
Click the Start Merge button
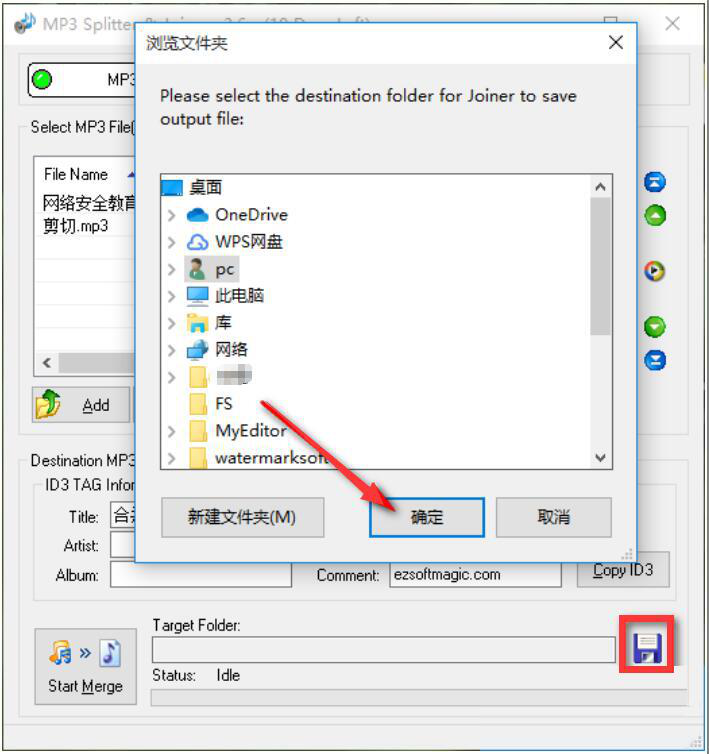(86, 666)
